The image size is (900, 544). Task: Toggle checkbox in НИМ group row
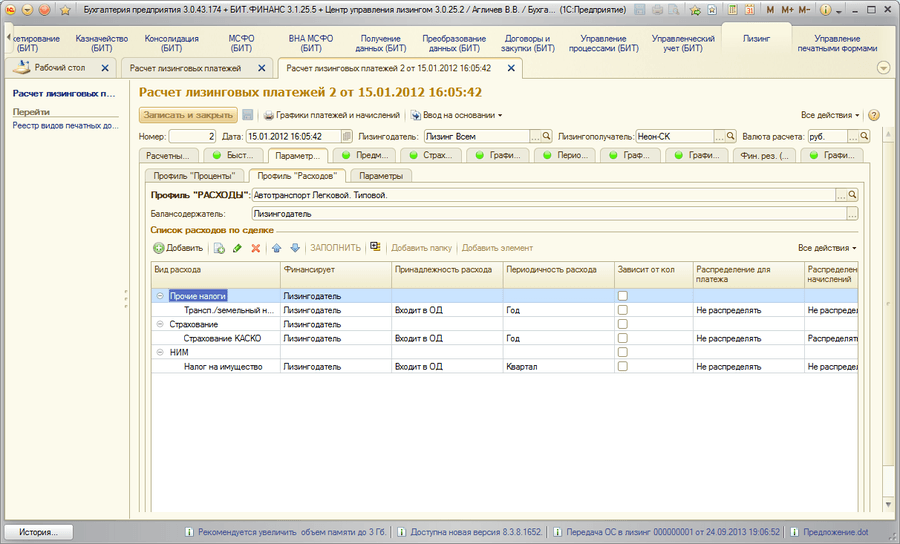pos(623,352)
